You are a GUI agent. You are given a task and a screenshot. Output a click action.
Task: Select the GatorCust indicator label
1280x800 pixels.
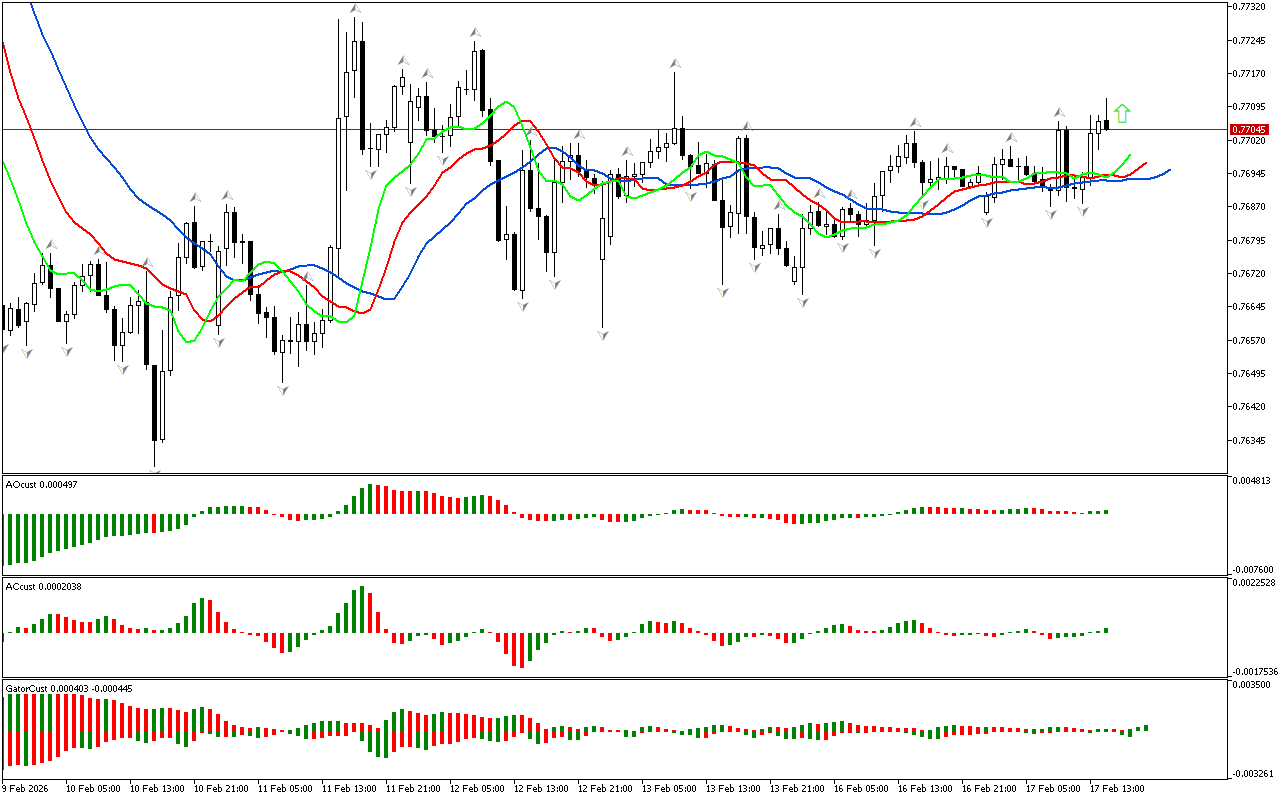(68, 689)
